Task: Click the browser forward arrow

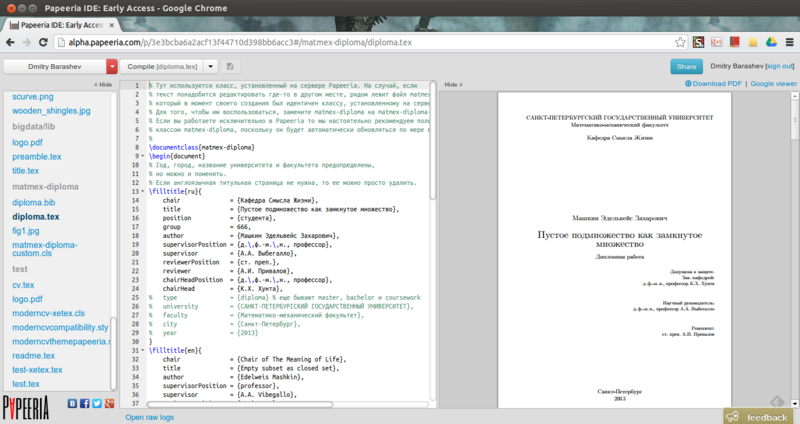Action: pos(27,42)
